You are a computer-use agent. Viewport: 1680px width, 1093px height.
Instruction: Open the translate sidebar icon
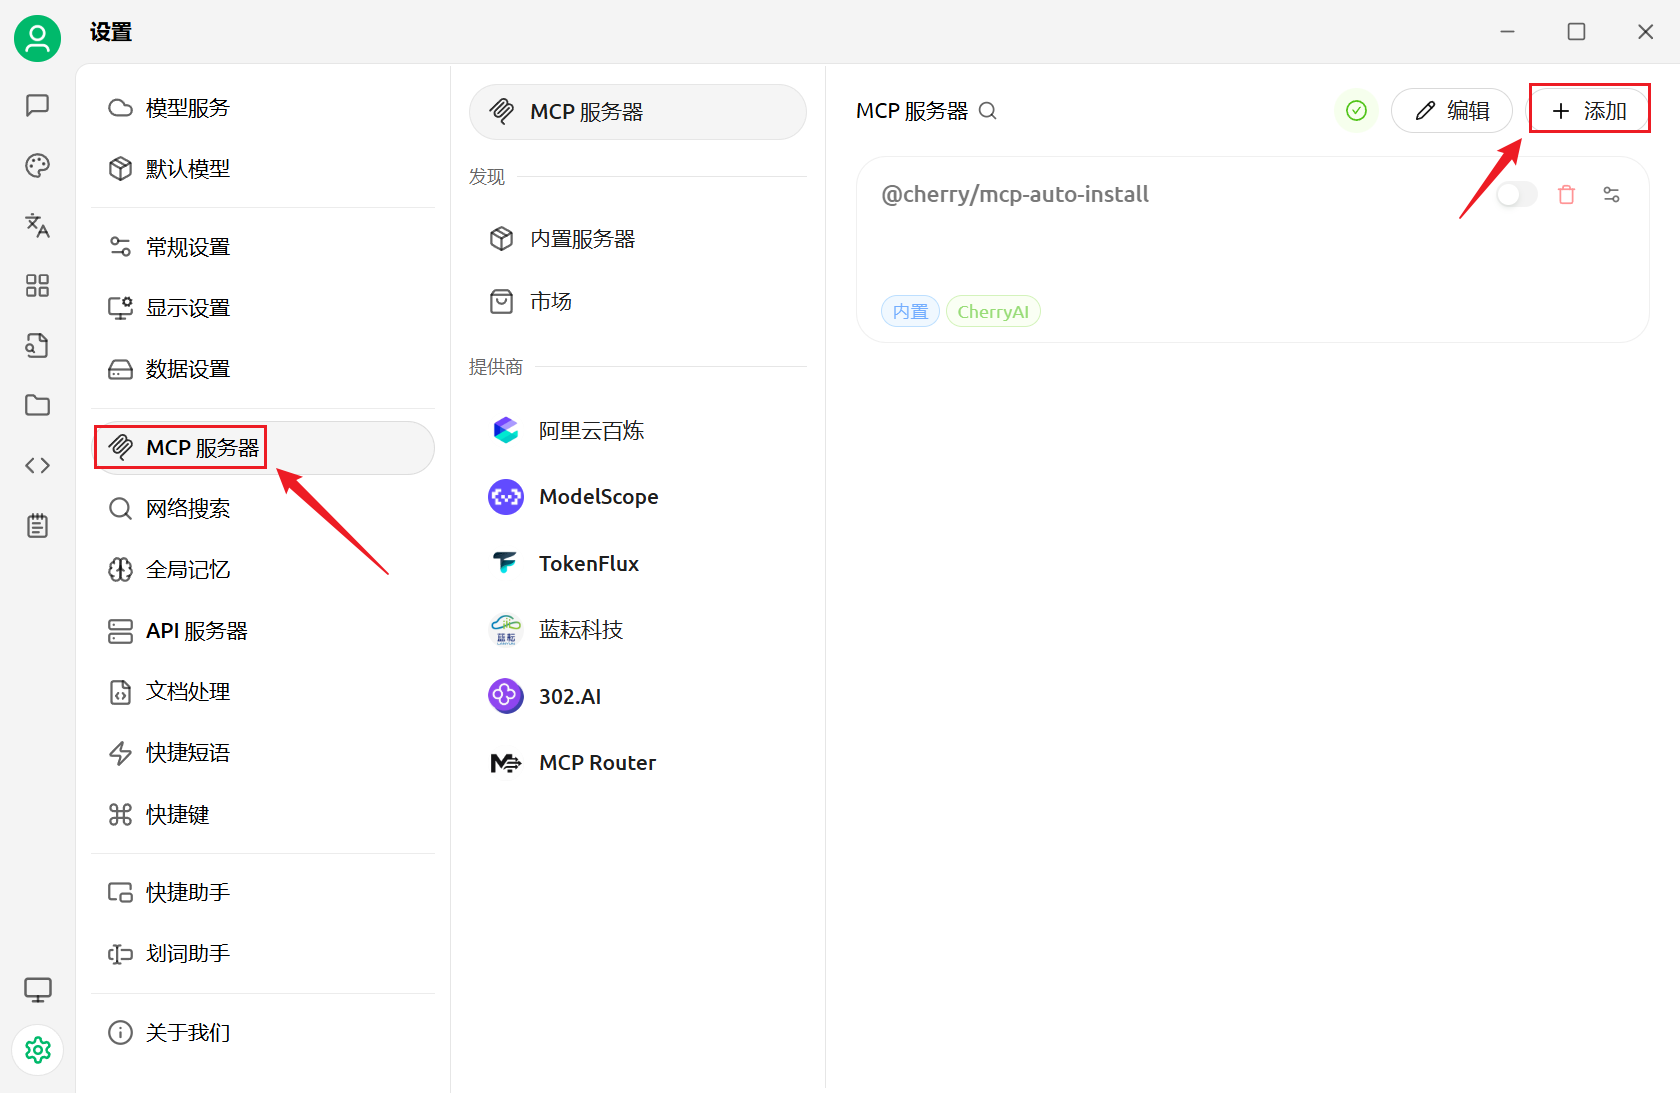[37, 225]
